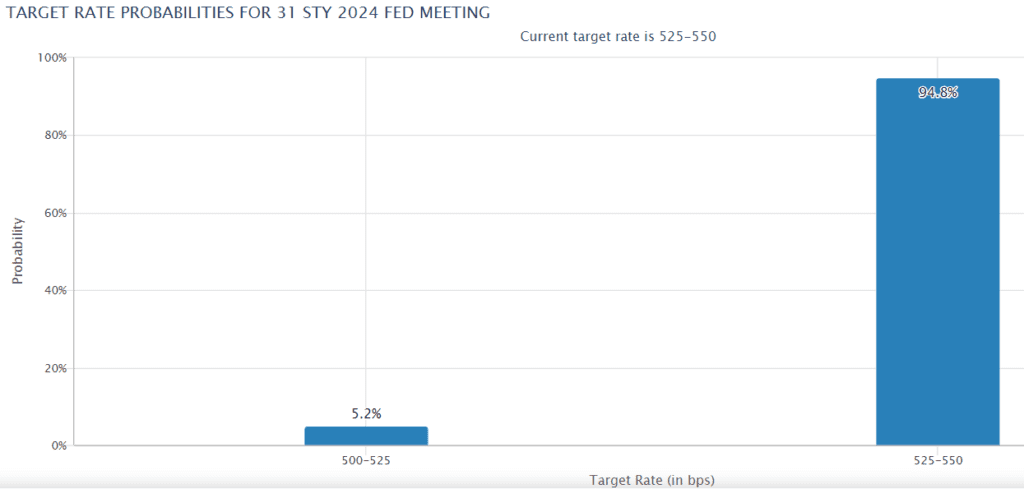Click the Current target rate subtitle

tap(618, 36)
